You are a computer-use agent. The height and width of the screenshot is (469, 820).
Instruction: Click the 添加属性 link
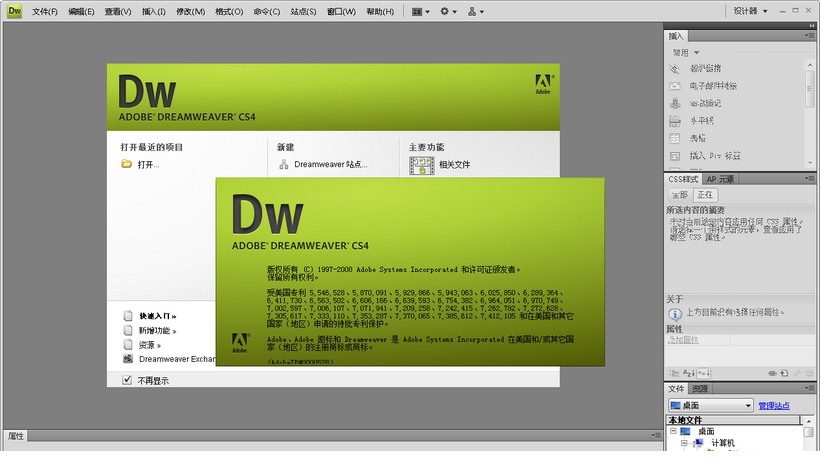click(683, 340)
